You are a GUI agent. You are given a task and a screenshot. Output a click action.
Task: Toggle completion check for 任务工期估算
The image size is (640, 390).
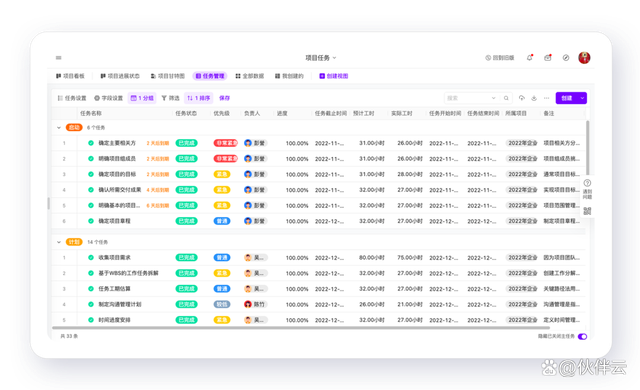[x=91, y=289]
